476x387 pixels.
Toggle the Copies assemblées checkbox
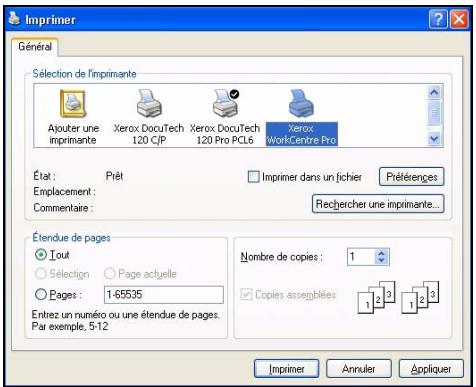click(246, 294)
